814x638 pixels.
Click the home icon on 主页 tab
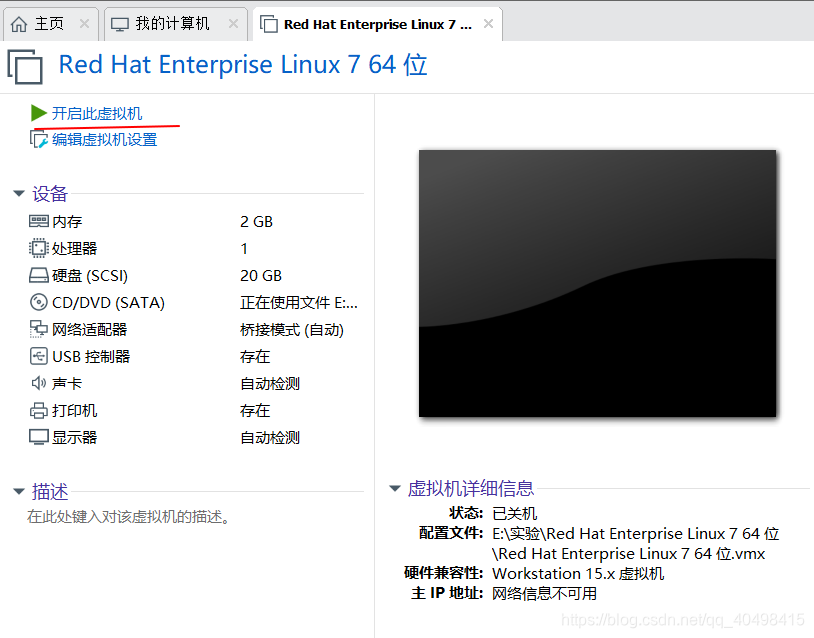19,24
